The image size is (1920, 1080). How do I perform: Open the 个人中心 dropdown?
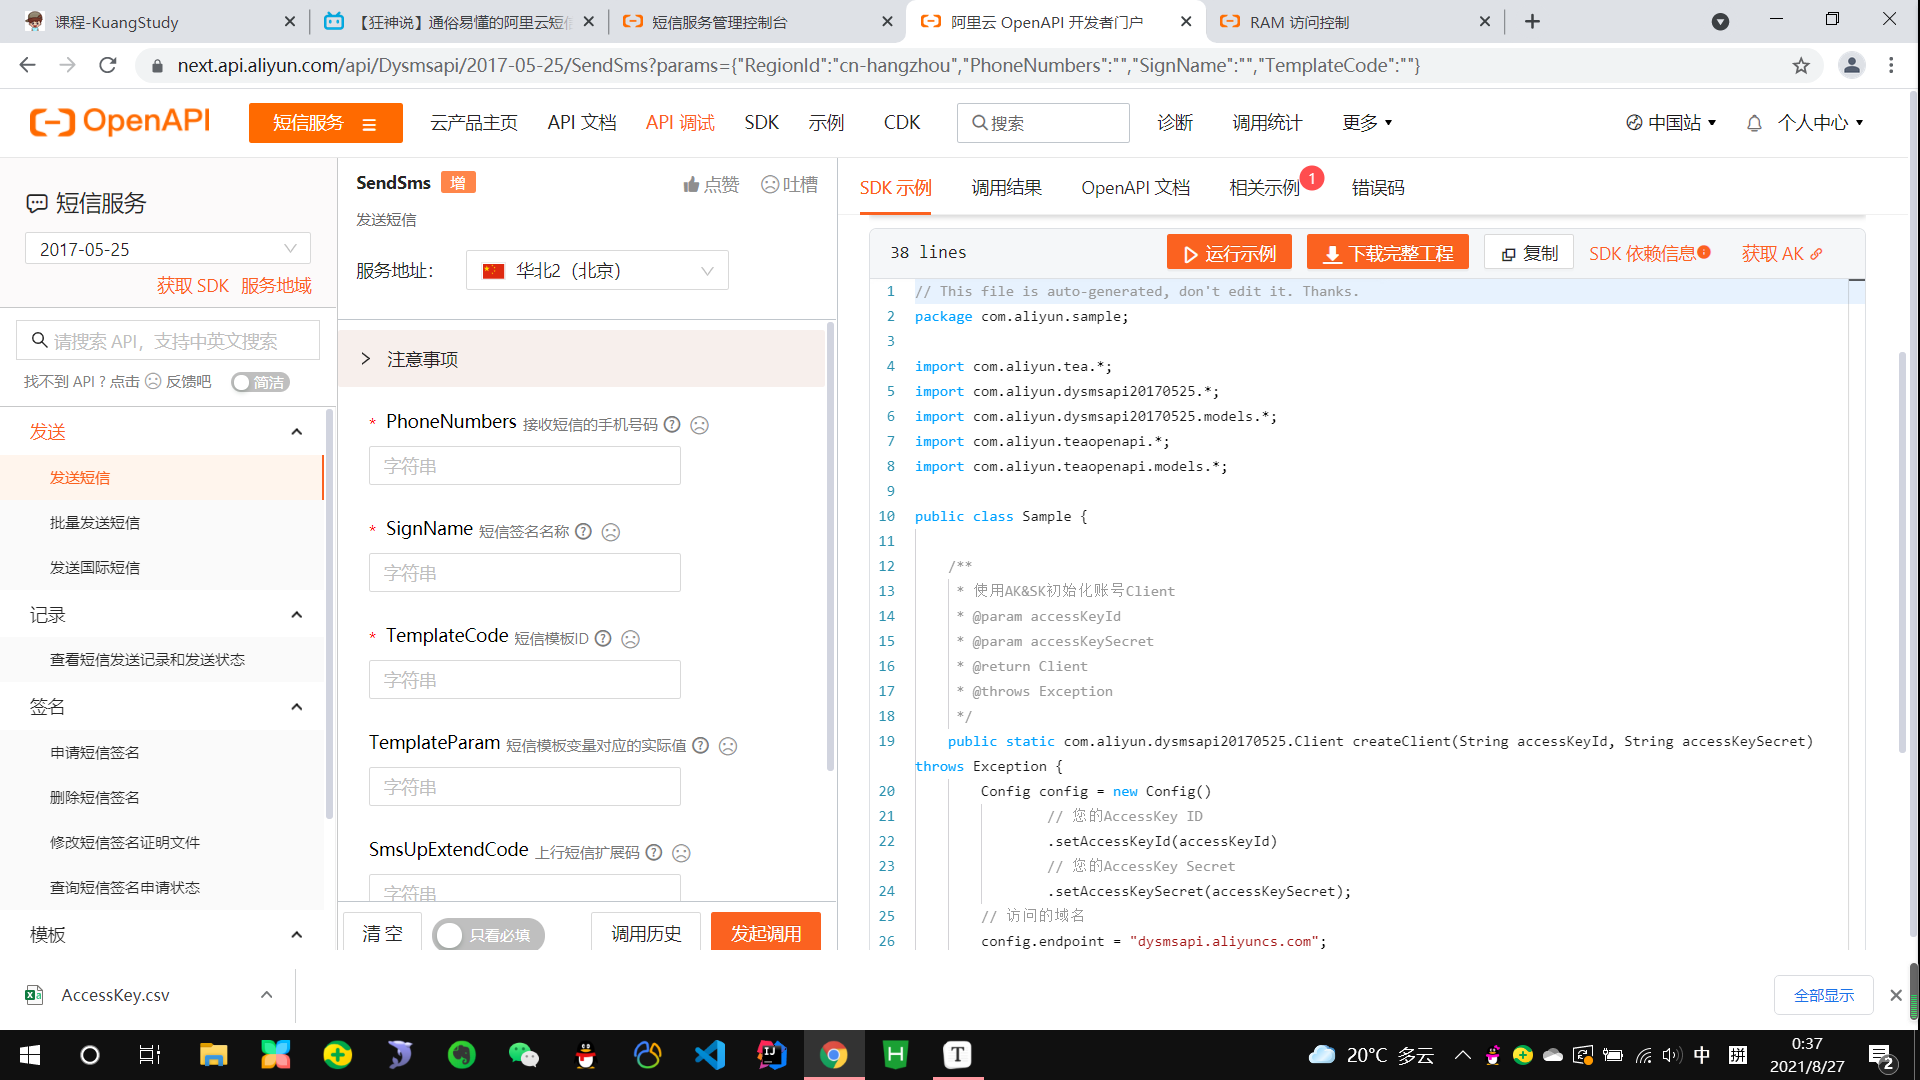point(1821,123)
